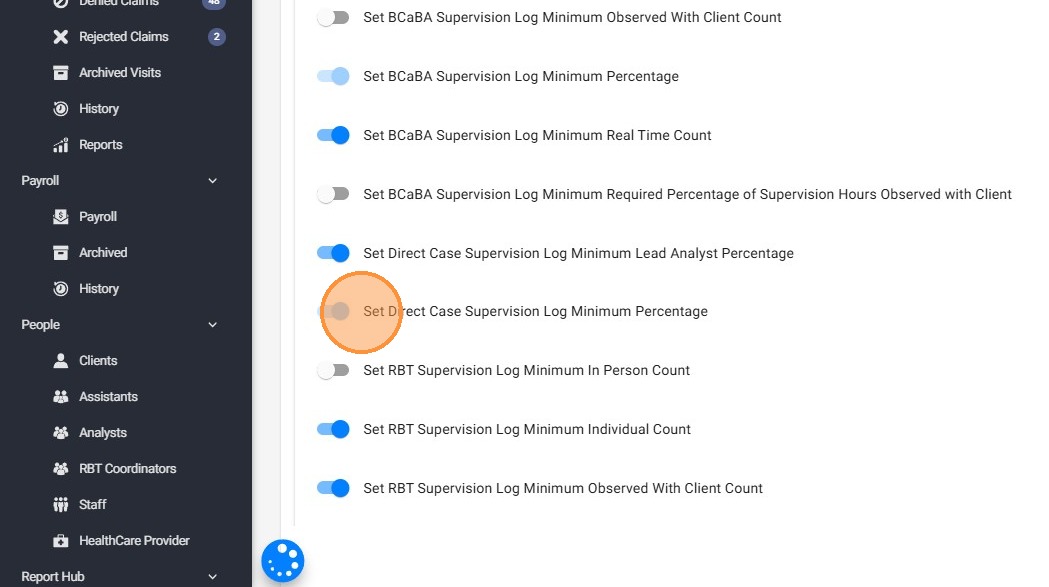Click the blue floating cookie button

(283, 562)
